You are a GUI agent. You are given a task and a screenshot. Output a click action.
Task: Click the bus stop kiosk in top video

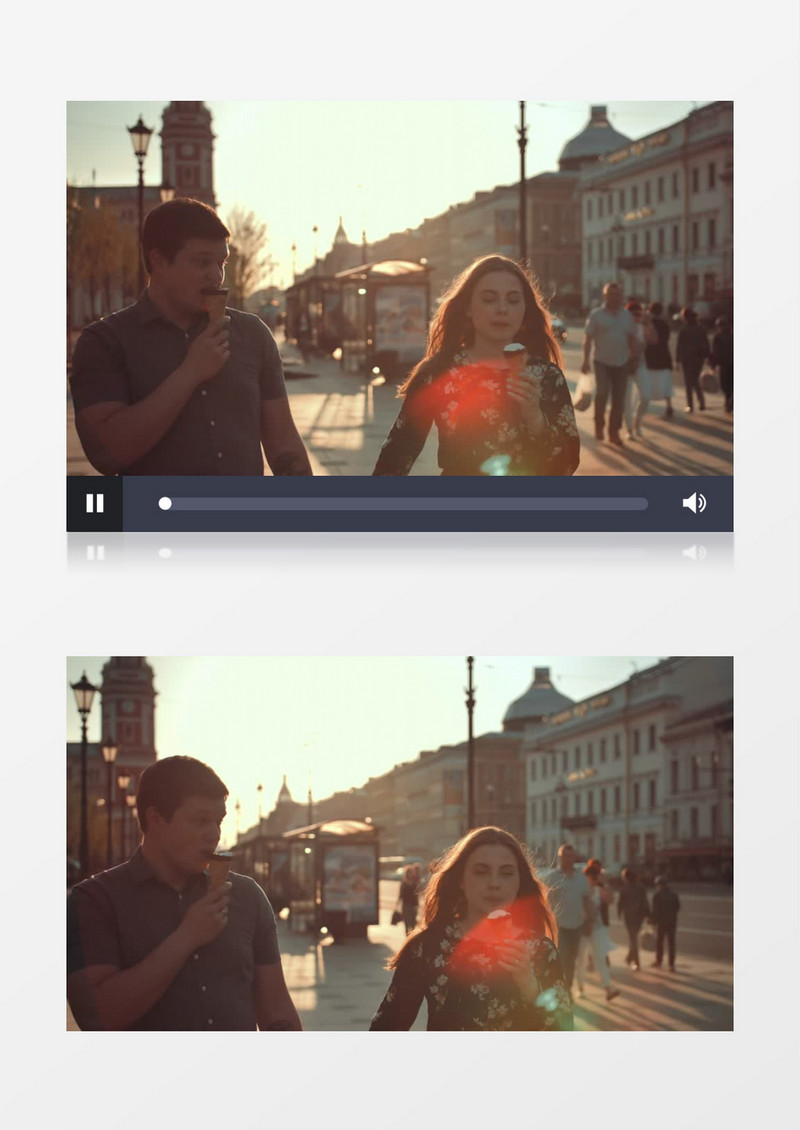coord(385,310)
